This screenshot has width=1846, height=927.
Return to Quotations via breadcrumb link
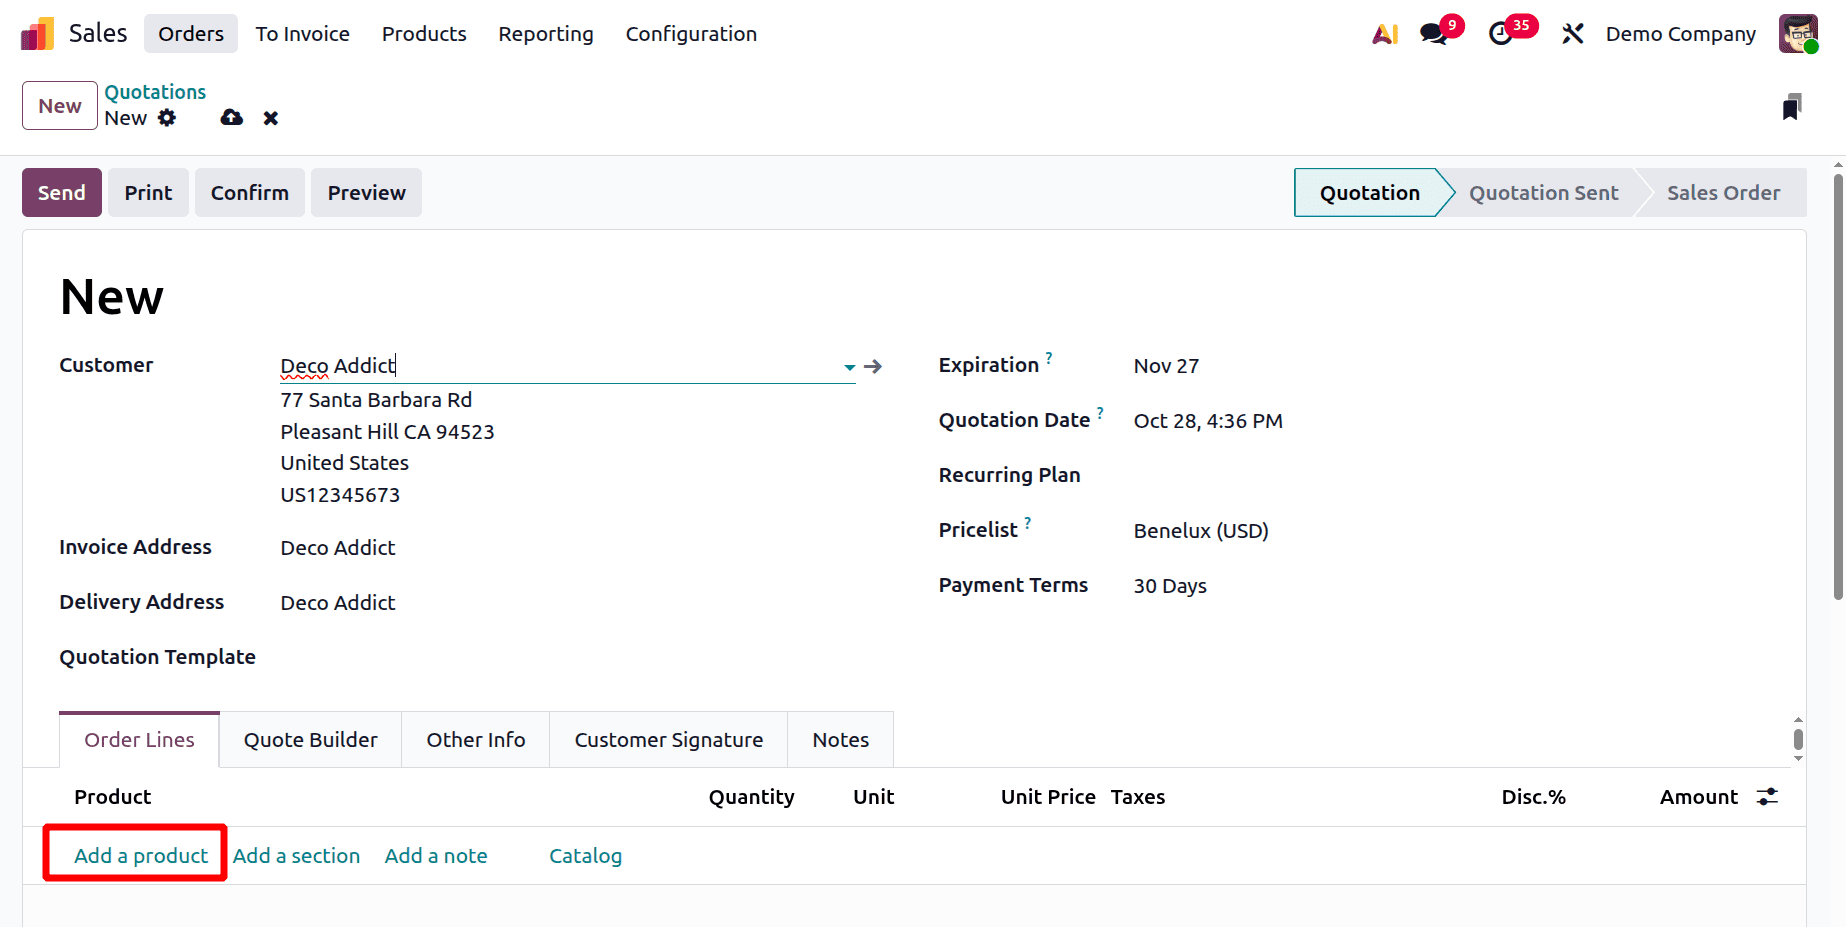tap(155, 91)
